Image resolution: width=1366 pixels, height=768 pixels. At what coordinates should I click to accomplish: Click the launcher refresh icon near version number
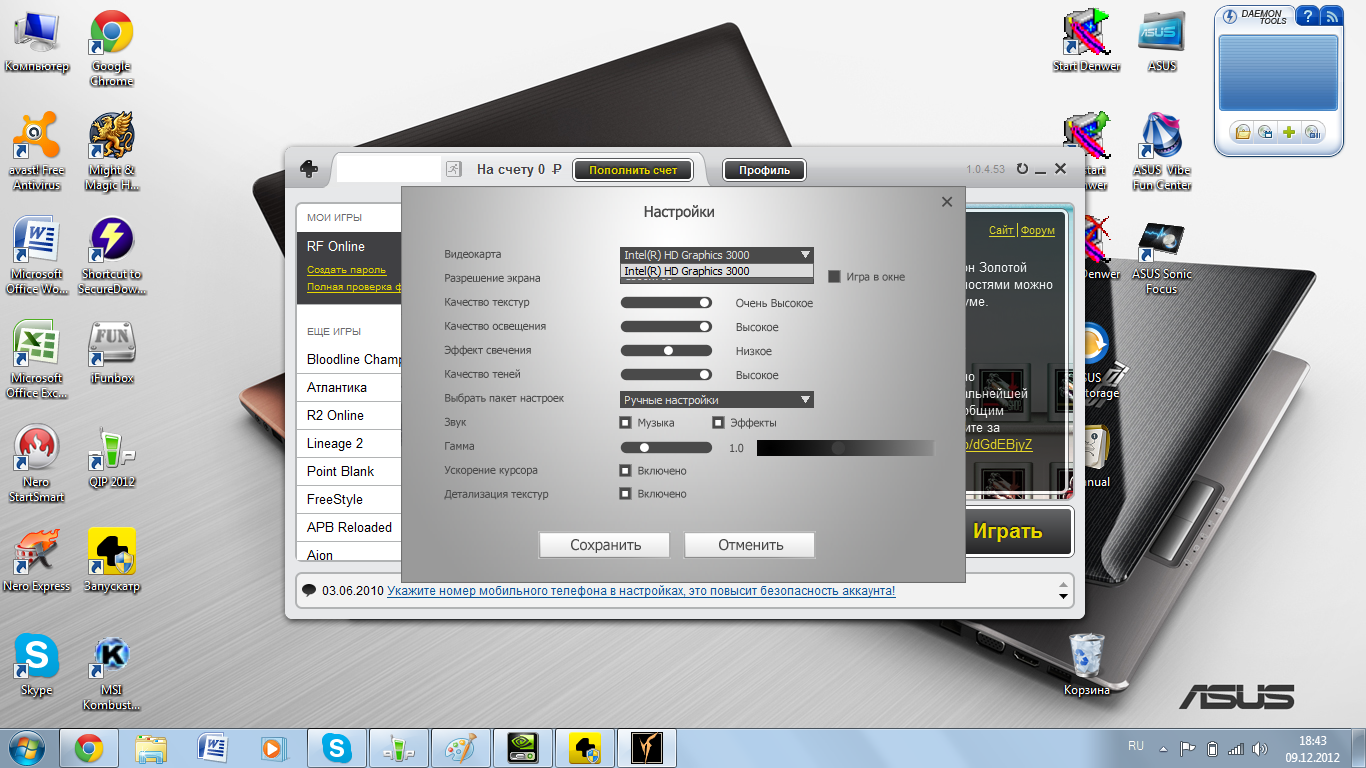(x=1022, y=169)
